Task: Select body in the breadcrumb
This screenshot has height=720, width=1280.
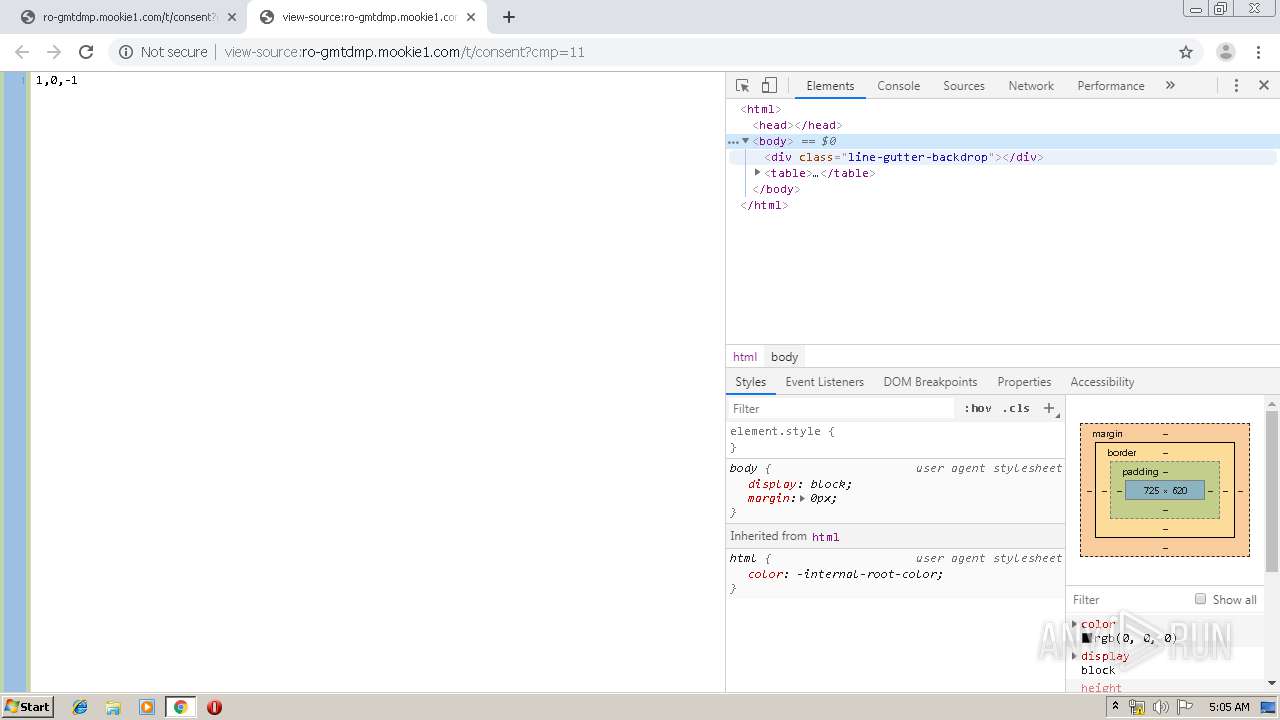Action: tap(784, 357)
